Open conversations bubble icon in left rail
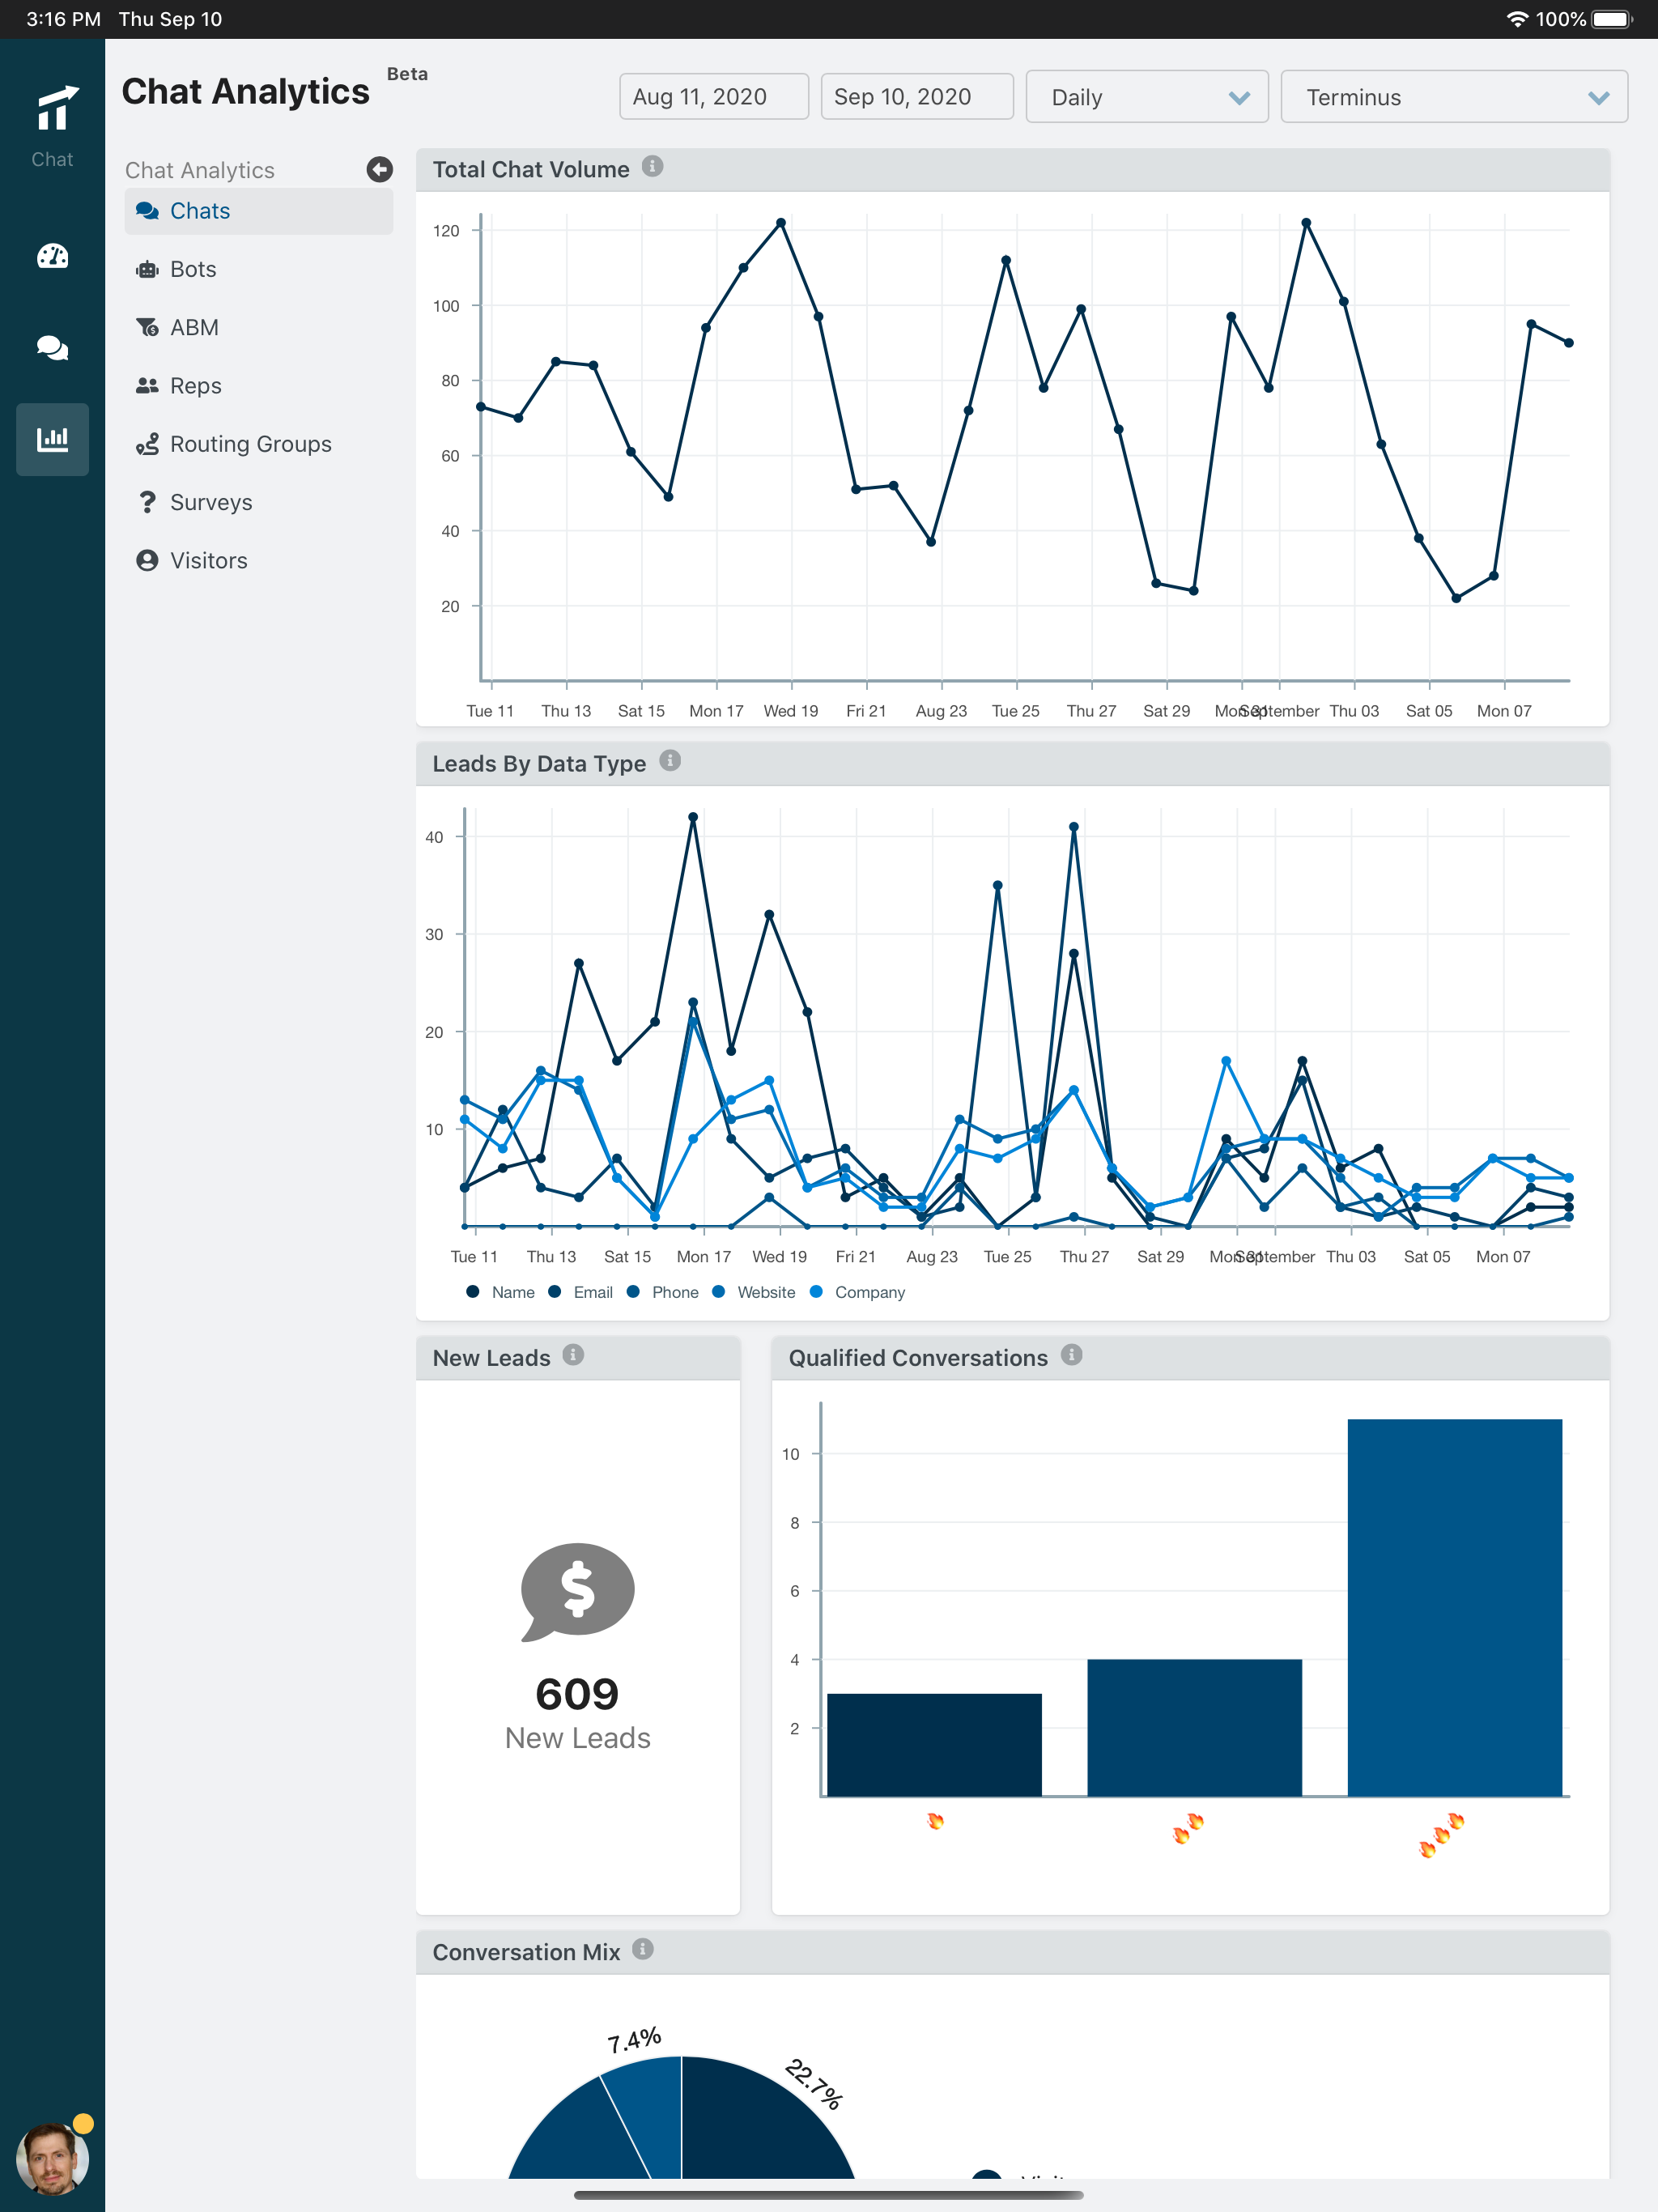Screen dimensions: 1658x2212 [x=52, y=348]
